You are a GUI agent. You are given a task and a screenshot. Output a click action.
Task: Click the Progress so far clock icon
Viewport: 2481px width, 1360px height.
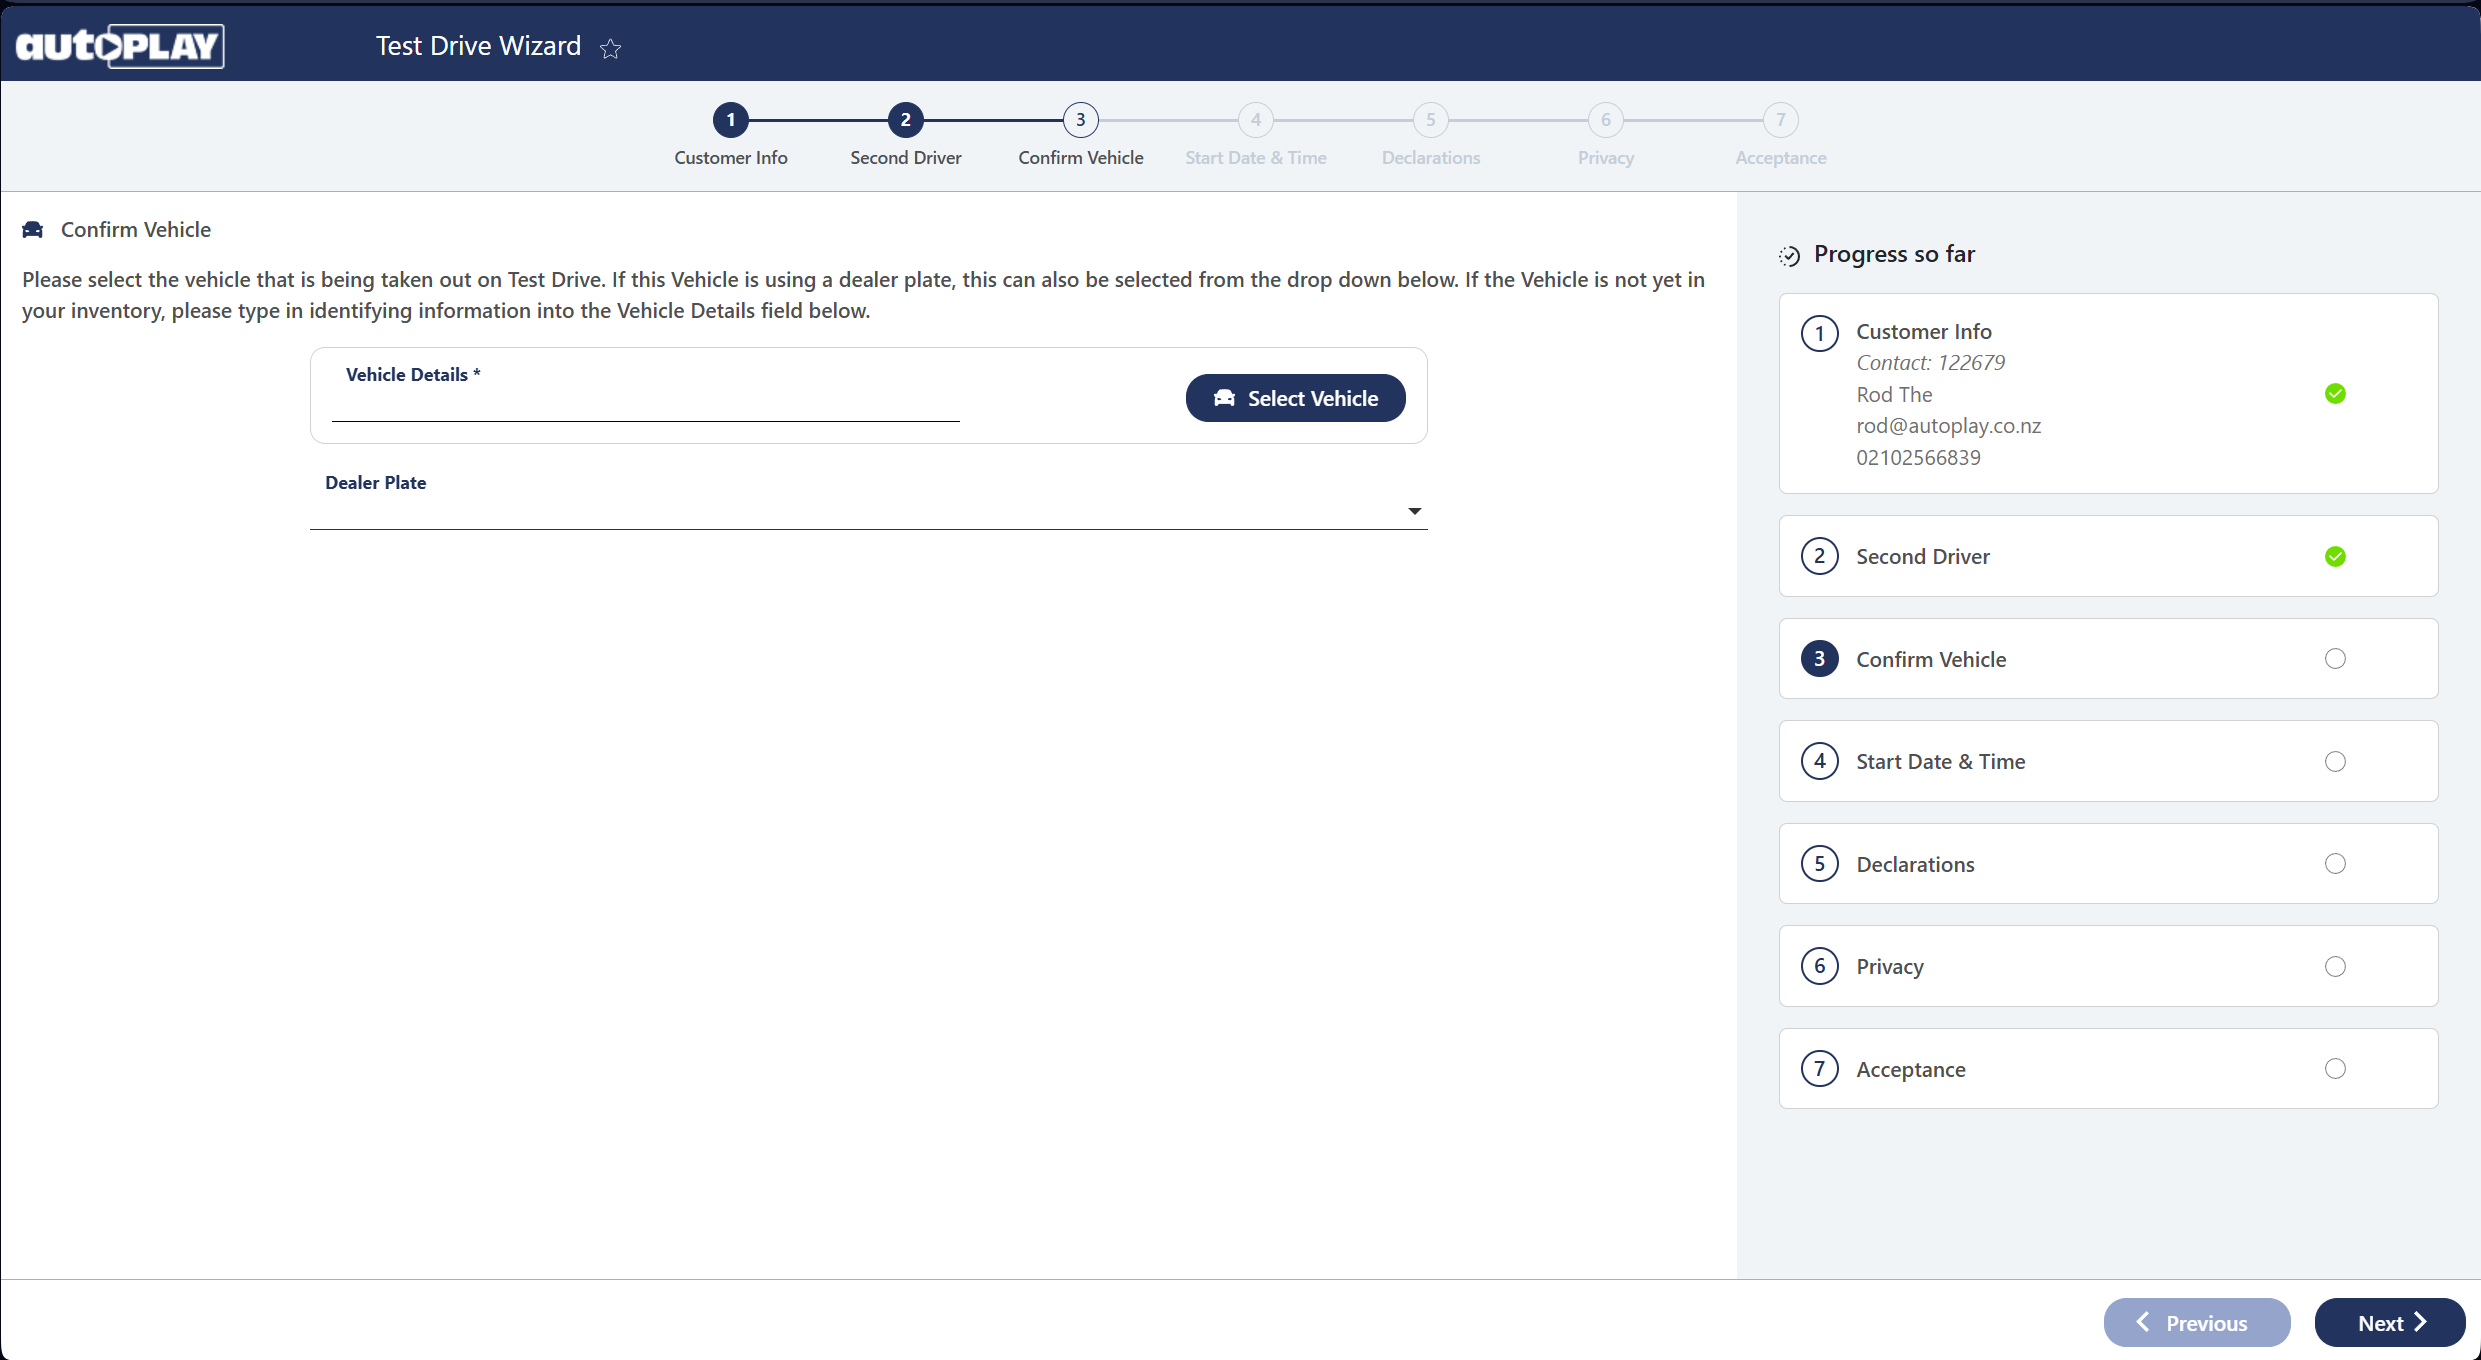click(1789, 256)
